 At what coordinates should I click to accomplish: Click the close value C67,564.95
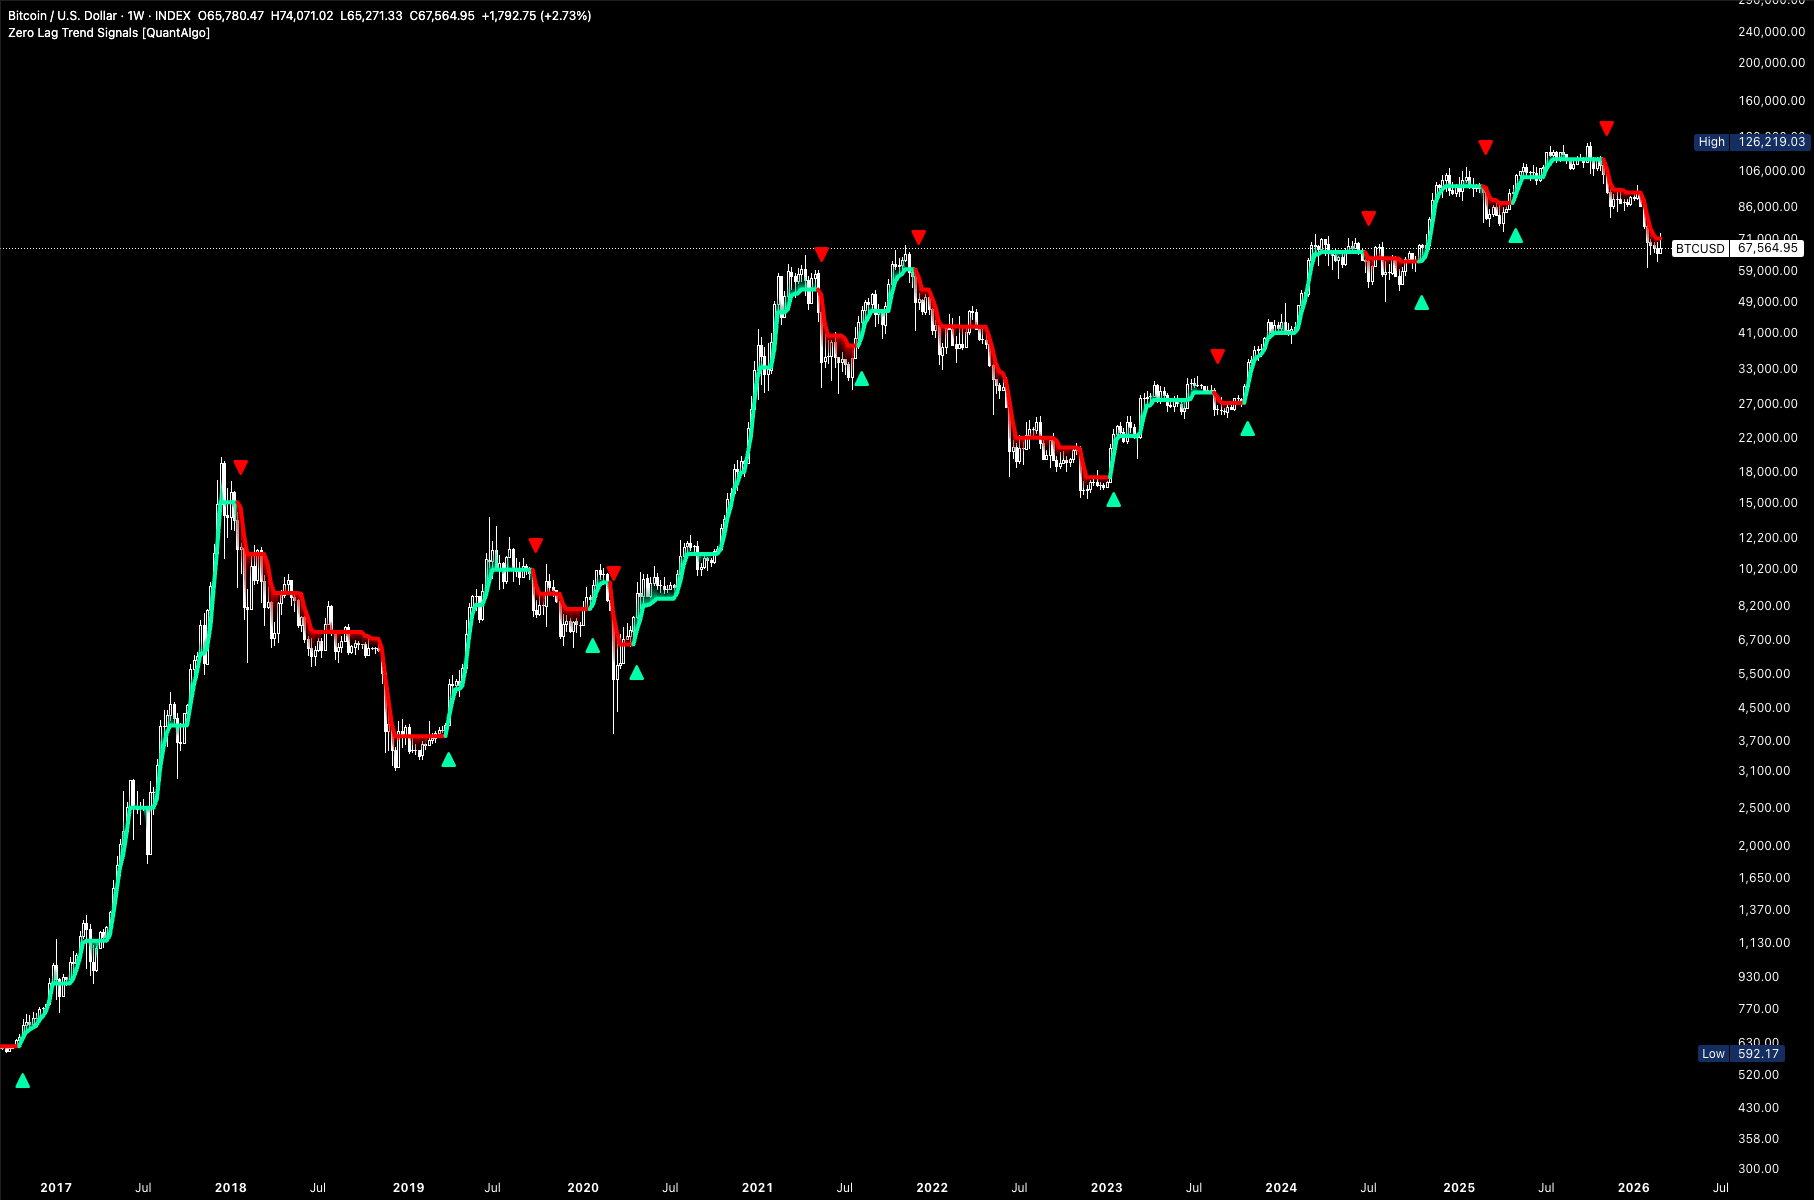(442, 16)
